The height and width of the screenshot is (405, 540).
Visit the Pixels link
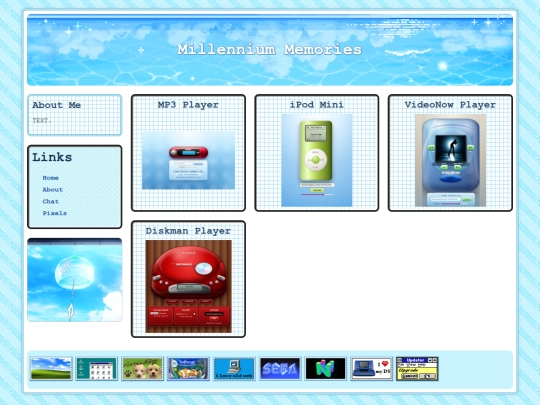(x=54, y=213)
